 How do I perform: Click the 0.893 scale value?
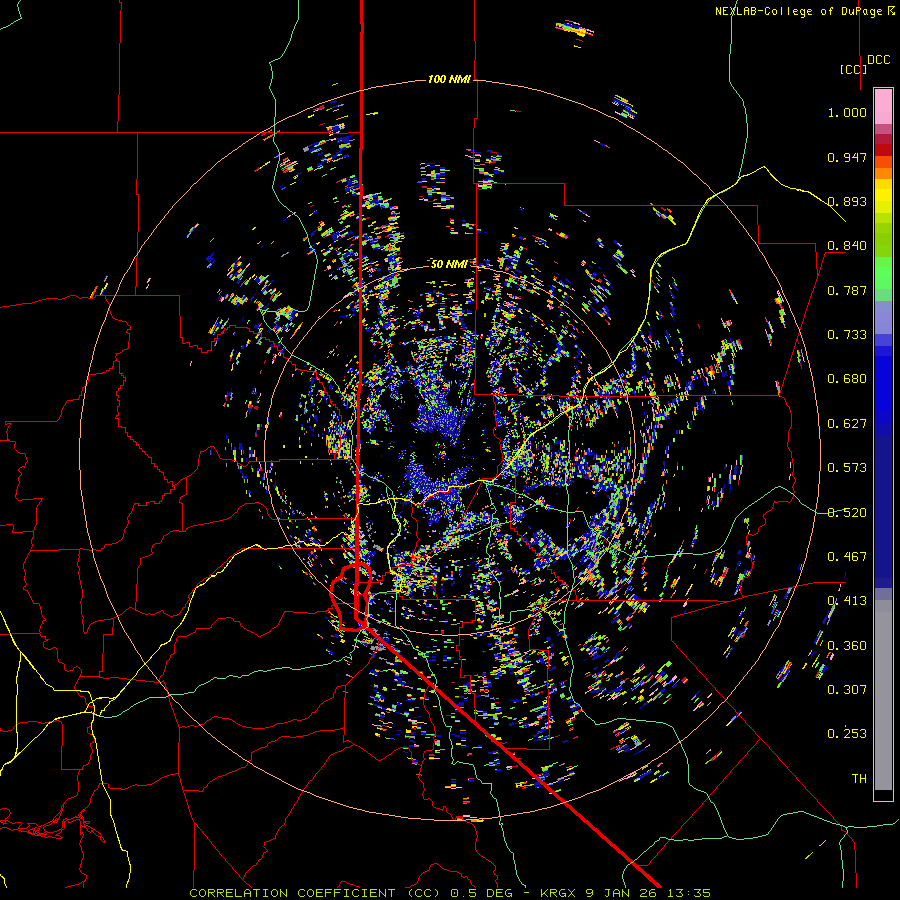click(x=847, y=201)
